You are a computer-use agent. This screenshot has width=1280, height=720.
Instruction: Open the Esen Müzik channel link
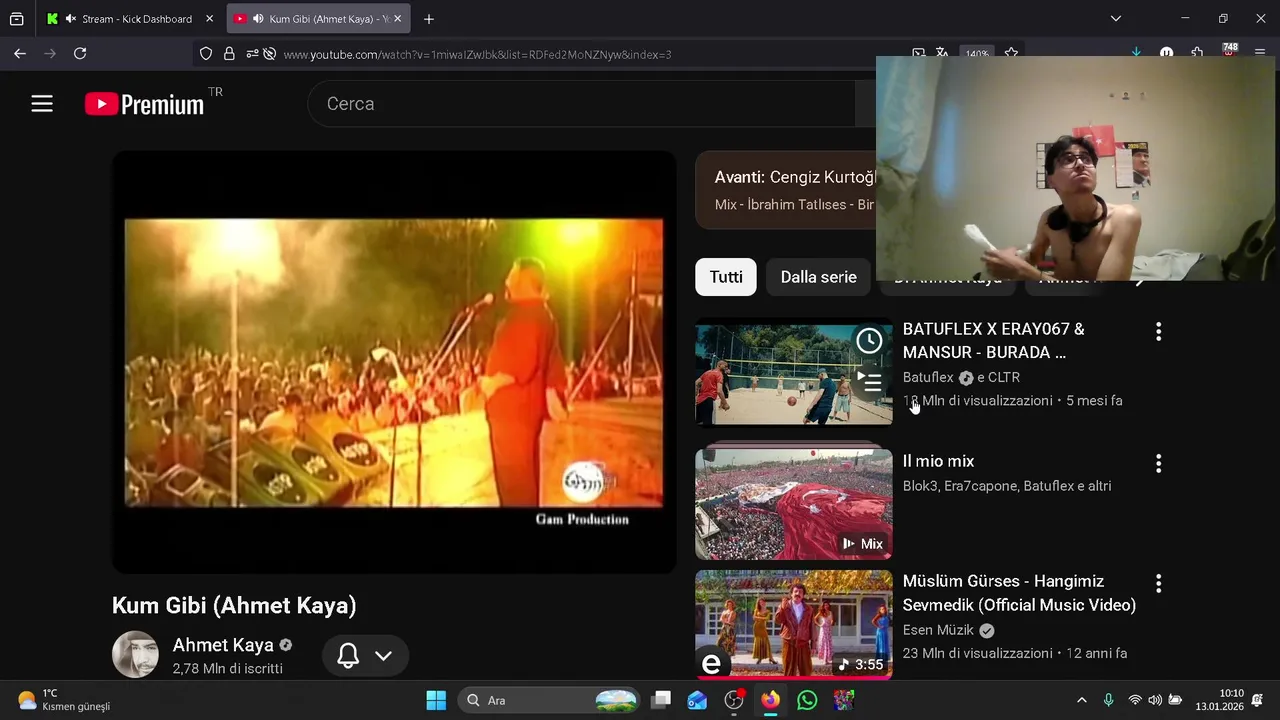coord(938,630)
